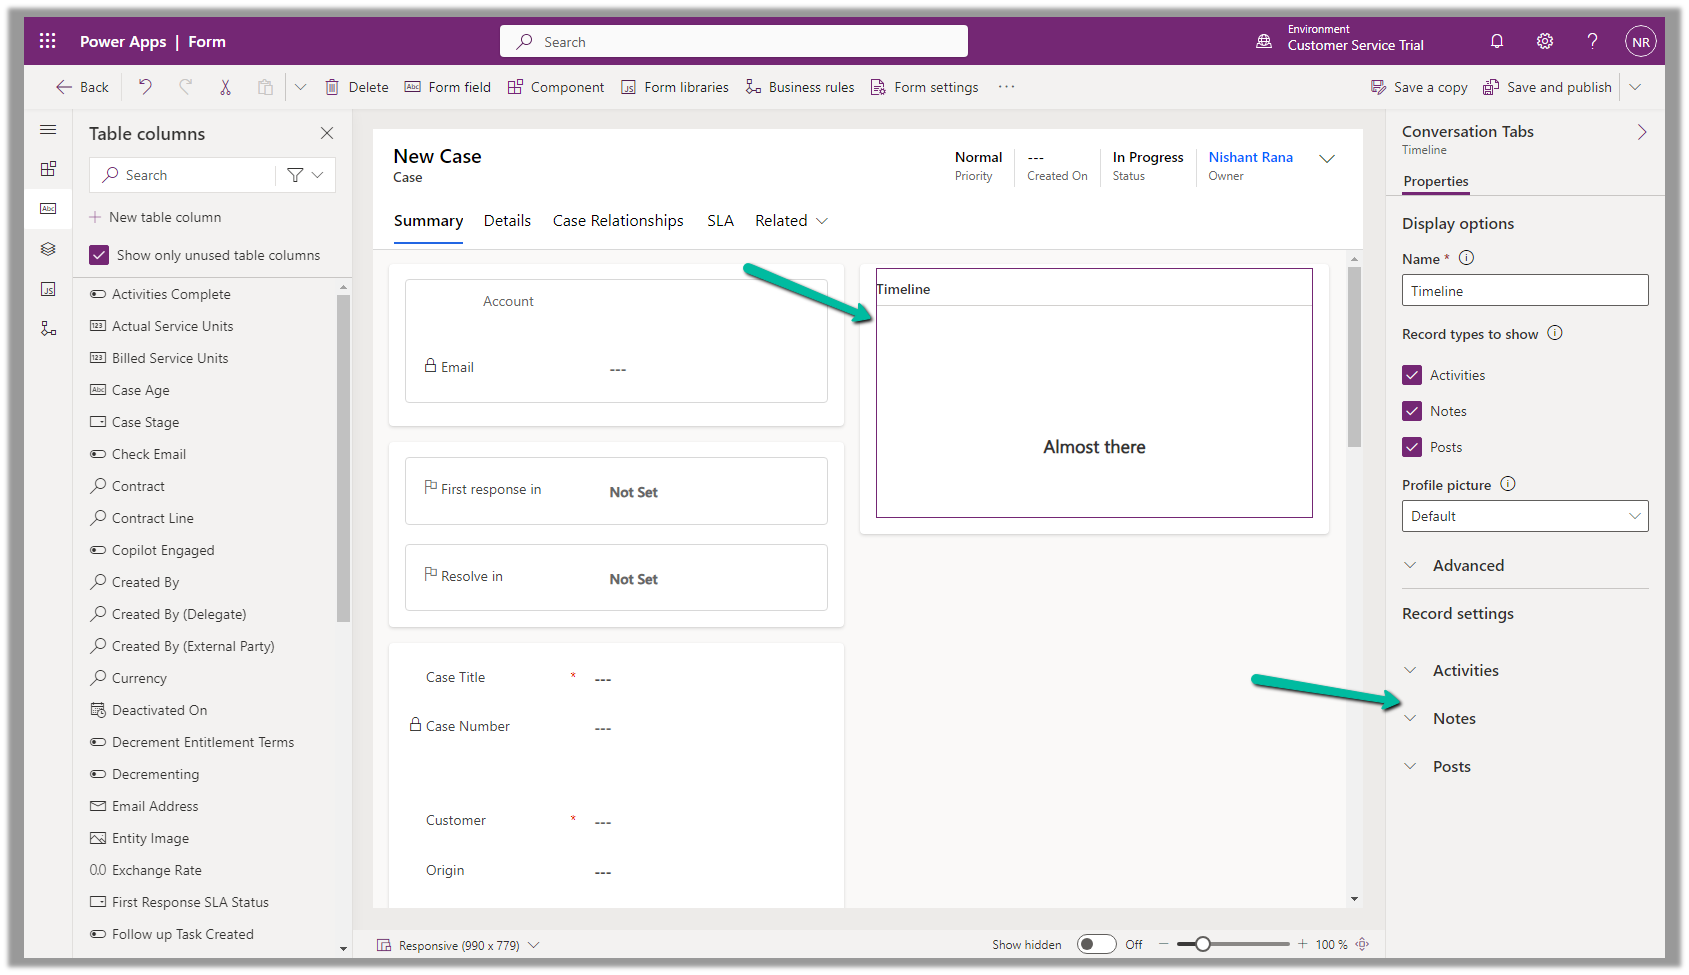Click New table column link
The image size is (1689, 975).
pos(165,217)
